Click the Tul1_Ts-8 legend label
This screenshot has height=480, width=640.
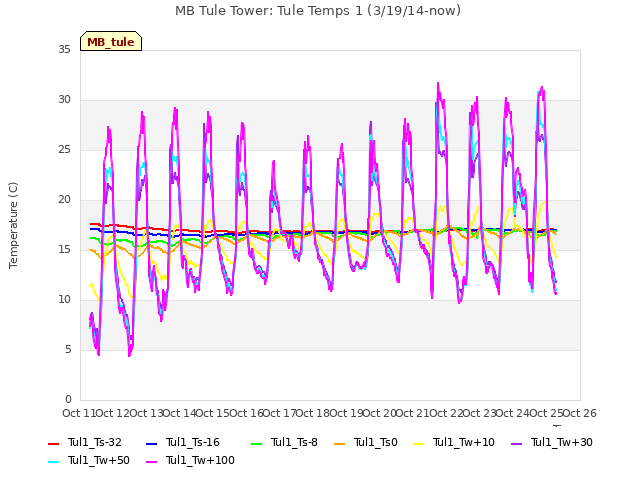coord(294,442)
